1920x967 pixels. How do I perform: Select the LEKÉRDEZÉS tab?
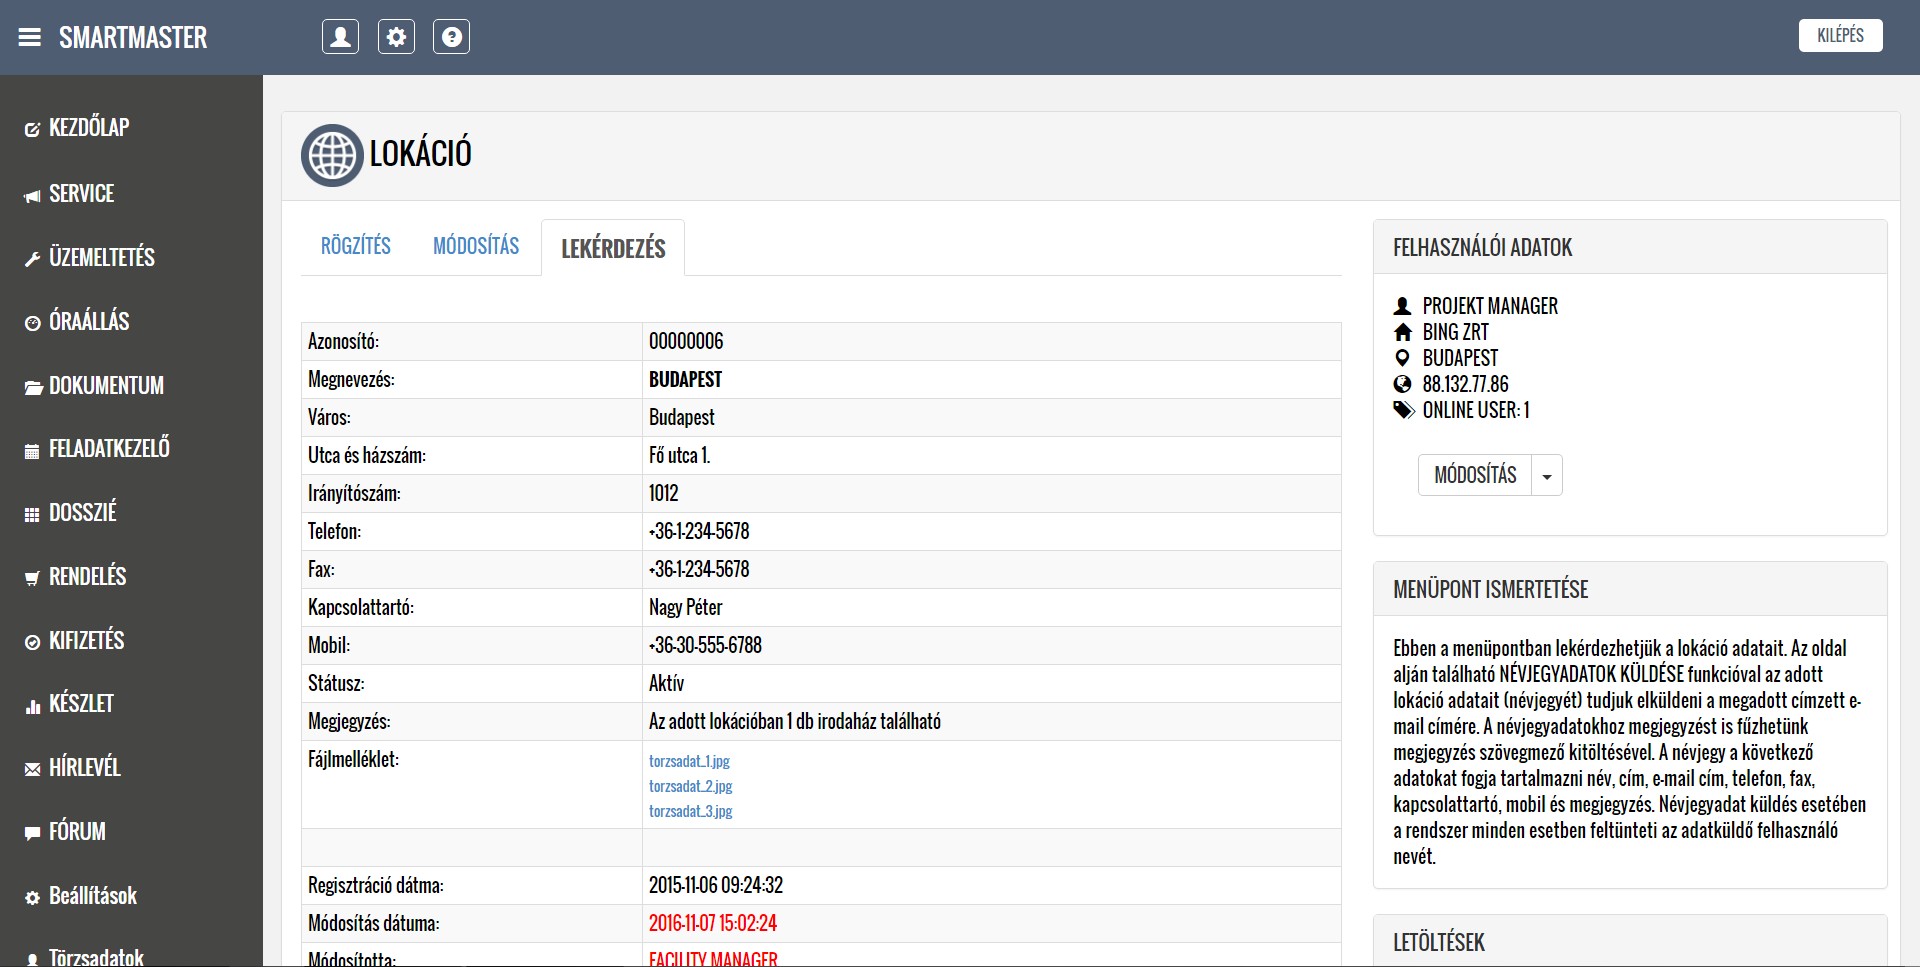613,249
